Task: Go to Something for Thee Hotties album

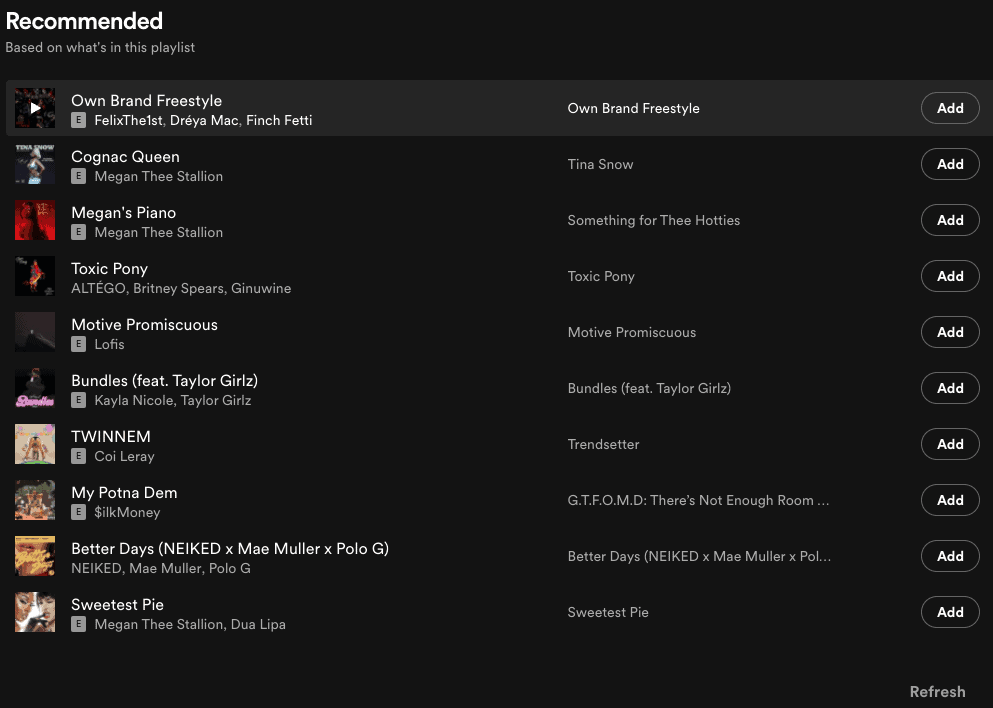Action: [x=653, y=220]
